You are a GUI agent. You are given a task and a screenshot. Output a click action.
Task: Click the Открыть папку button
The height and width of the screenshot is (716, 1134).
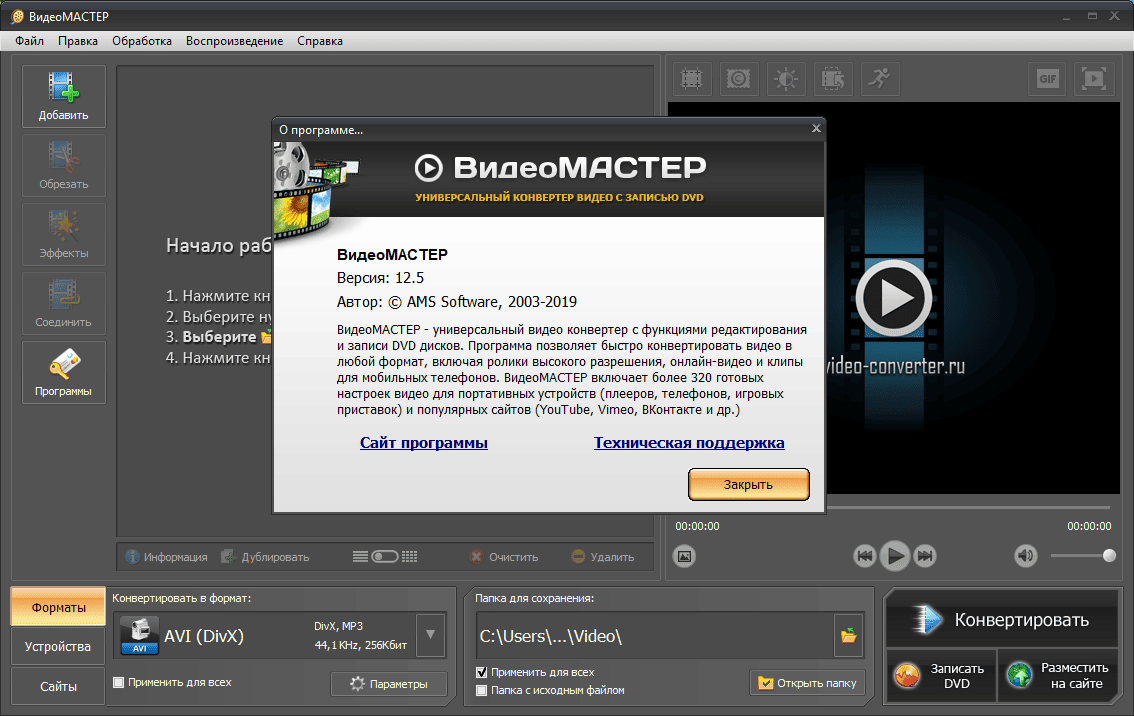point(807,683)
